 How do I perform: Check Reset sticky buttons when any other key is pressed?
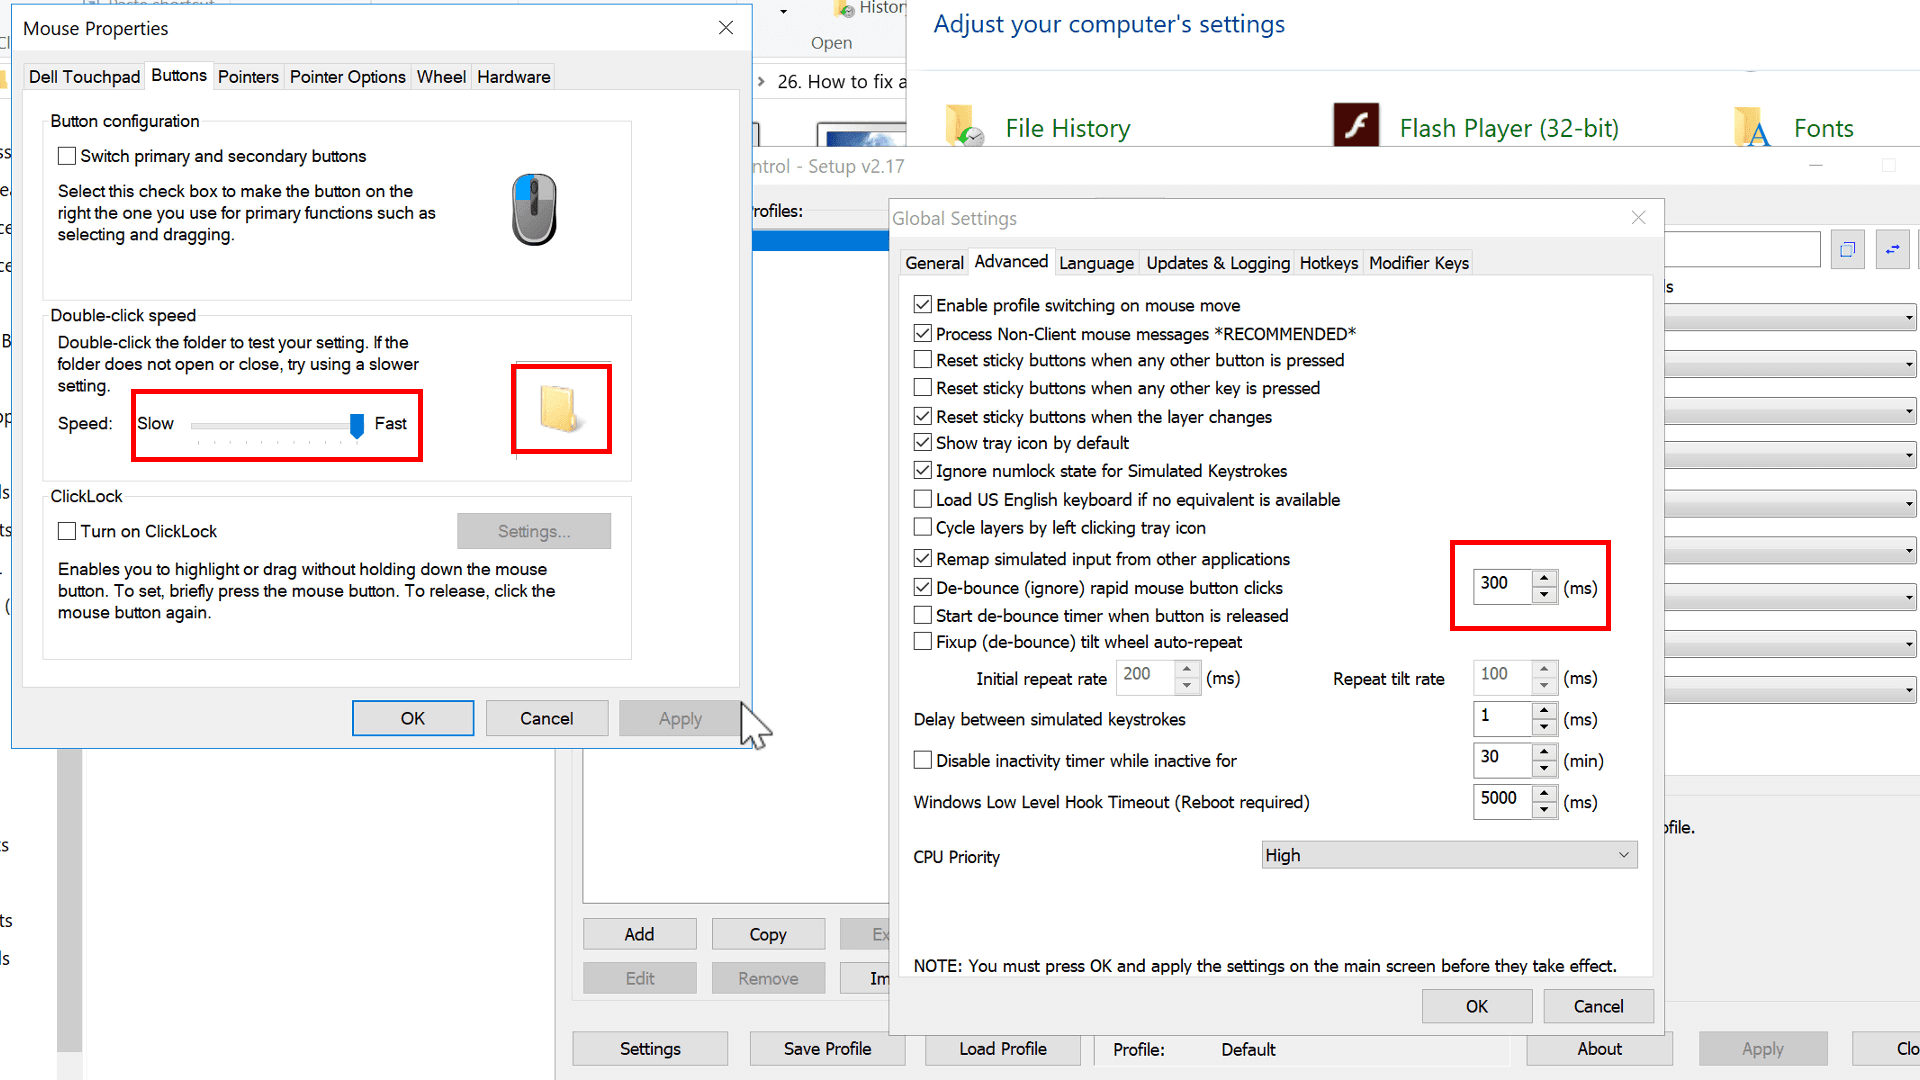pyautogui.click(x=922, y=388)
